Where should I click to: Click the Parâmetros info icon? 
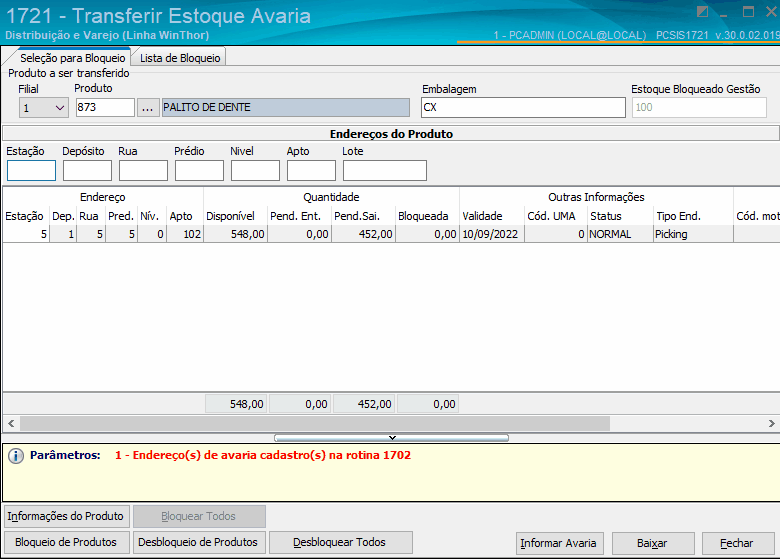15,456
